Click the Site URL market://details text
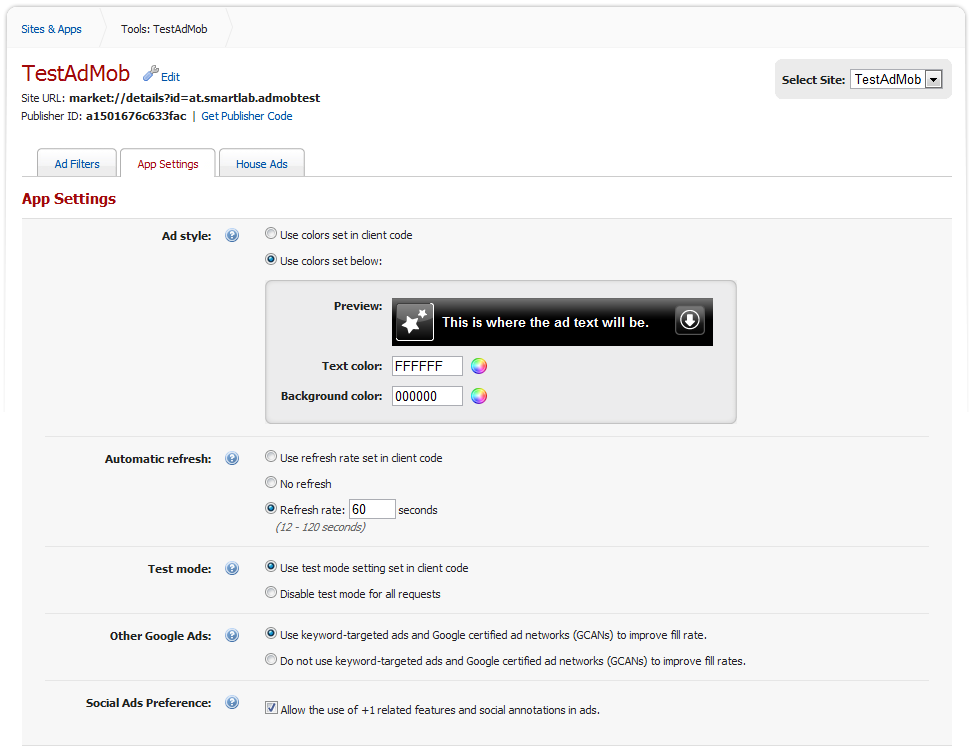Viewport: 972px width, 750px height. tap(195, 98)
